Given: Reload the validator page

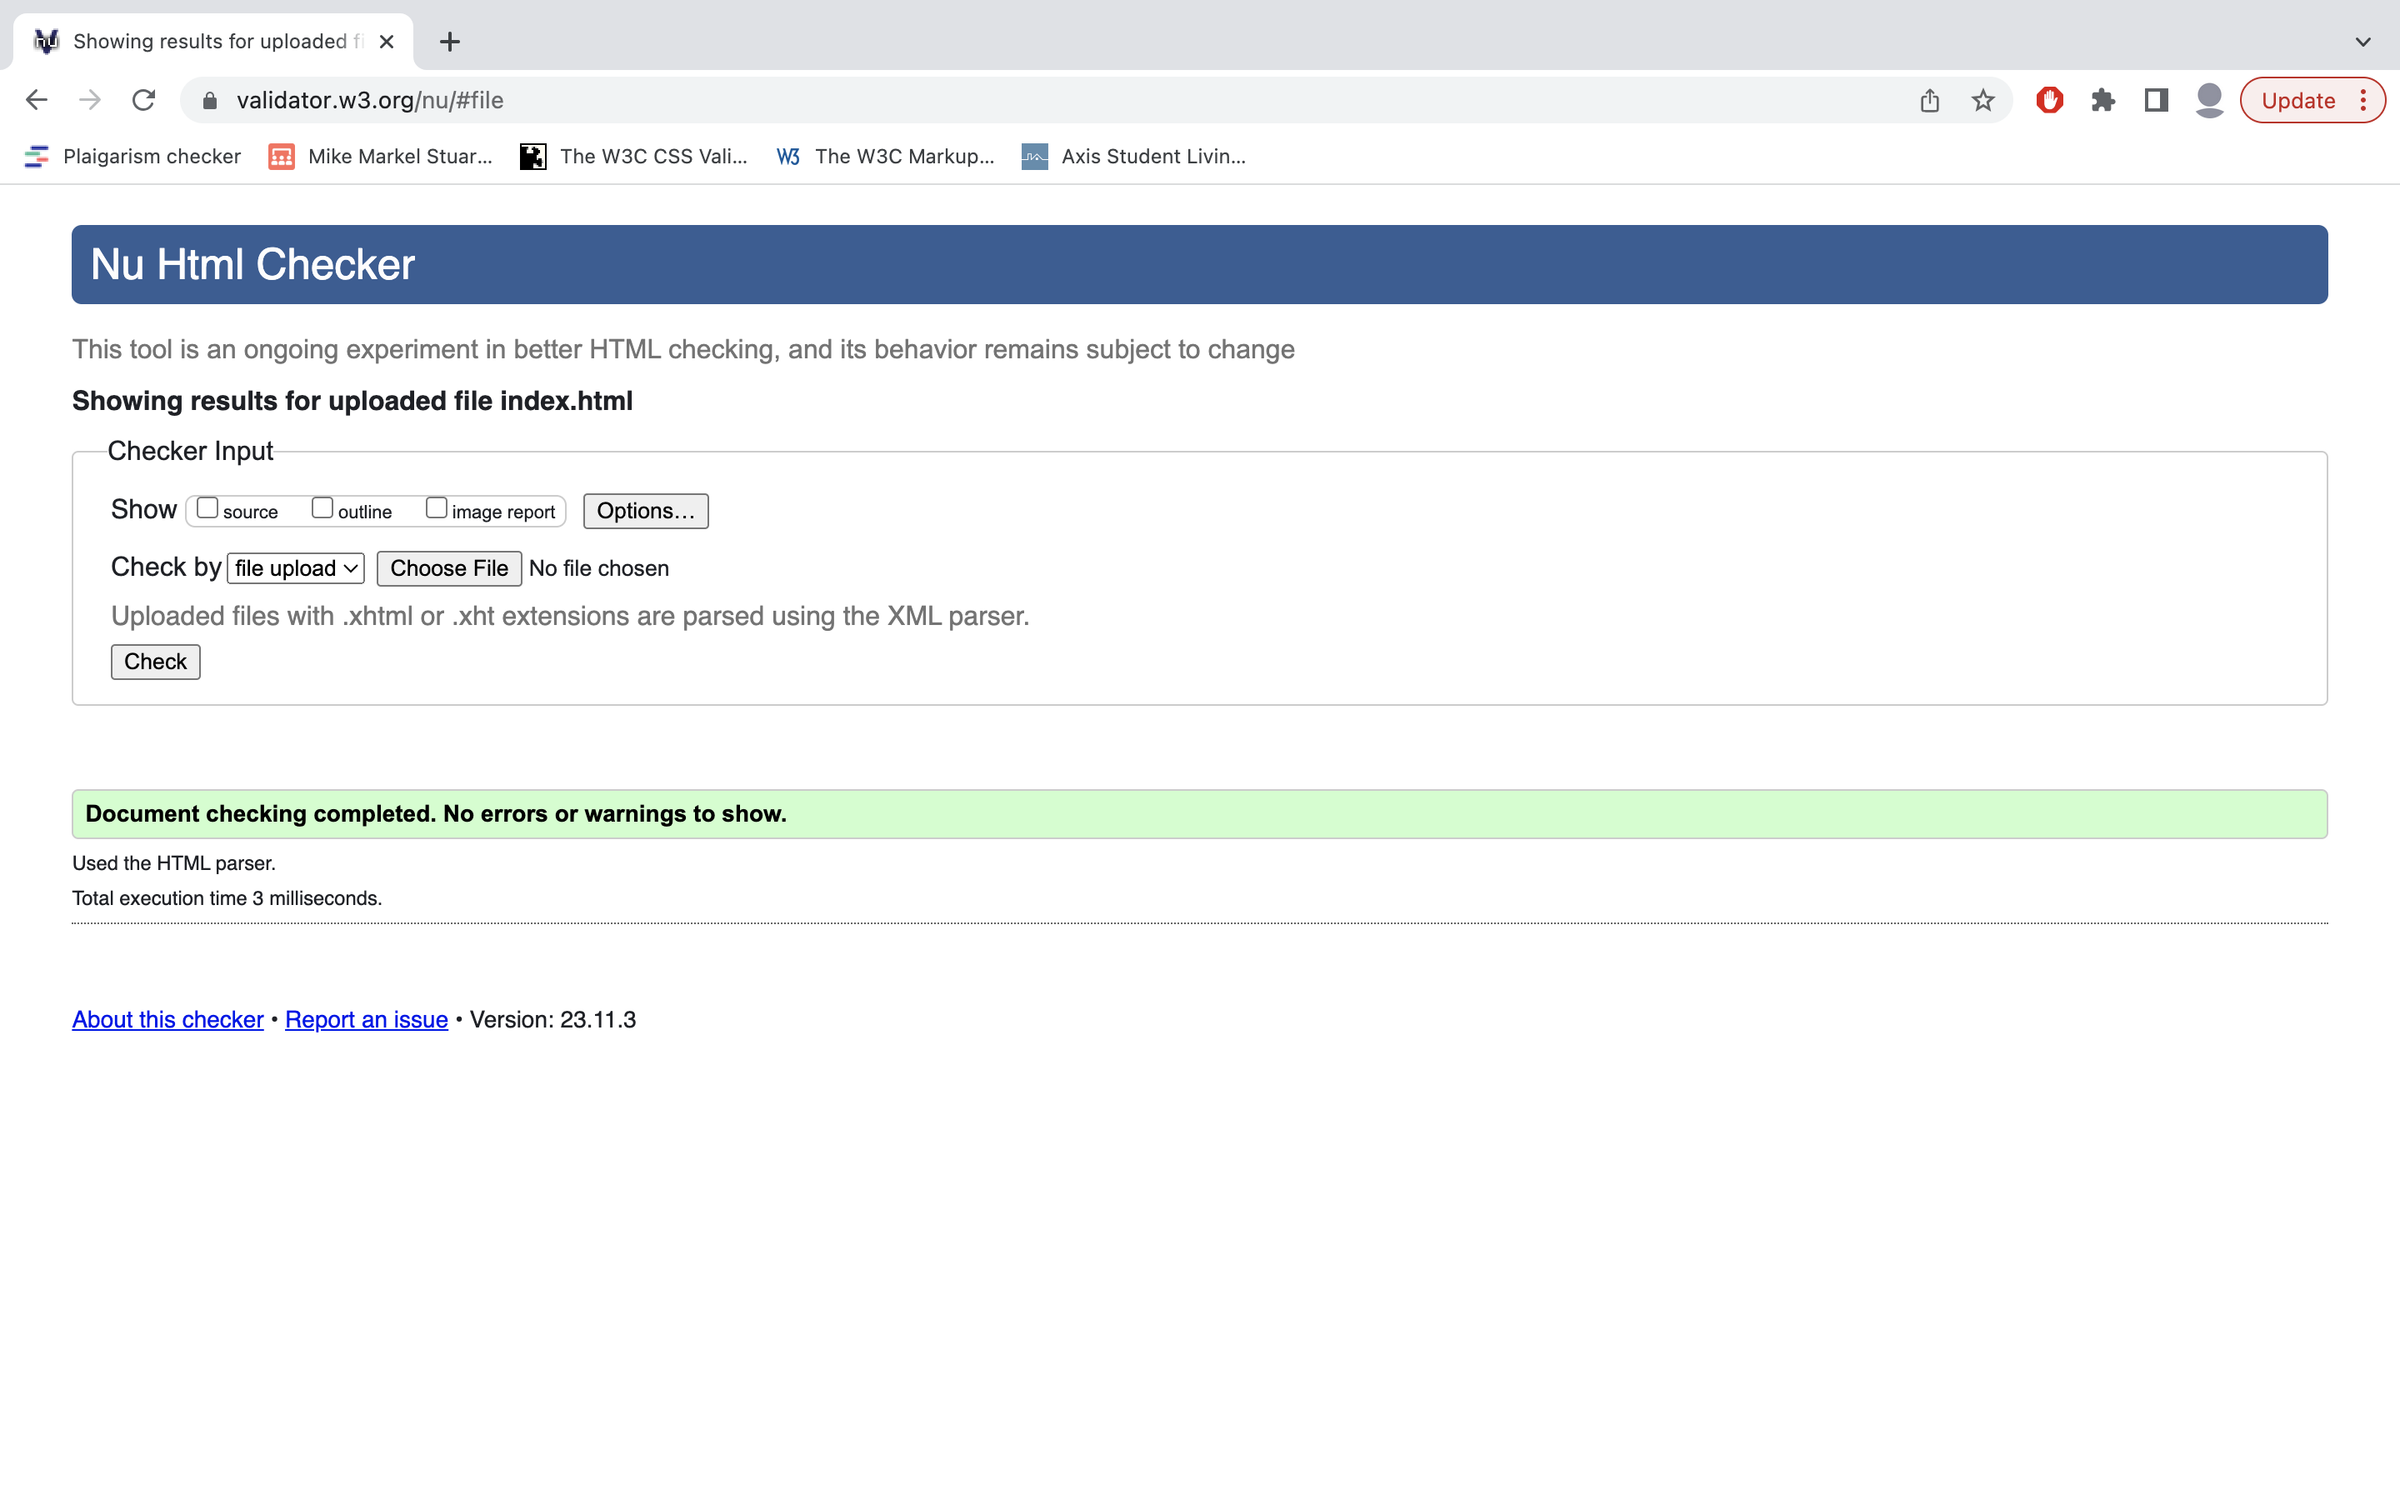Looking at the screenshot, I should pyautogui.click(x=144, y=100).
